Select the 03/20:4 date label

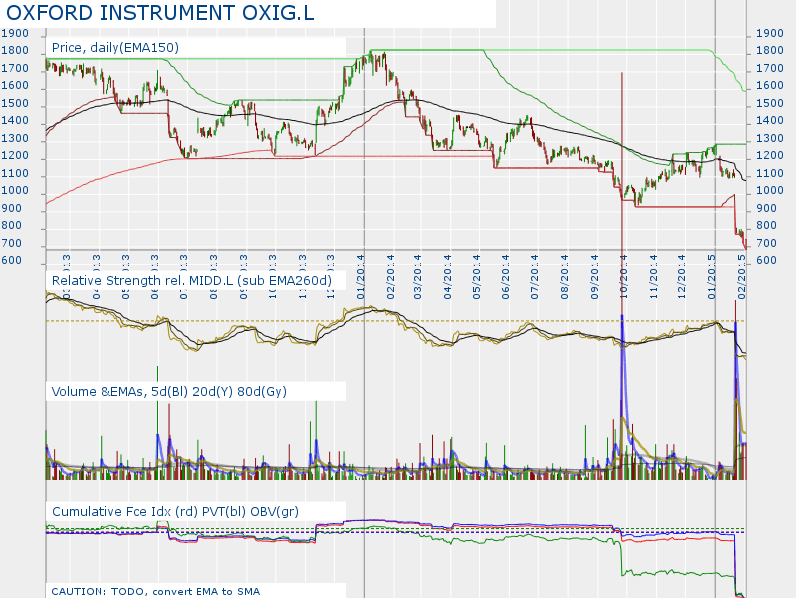pos(418,277)
